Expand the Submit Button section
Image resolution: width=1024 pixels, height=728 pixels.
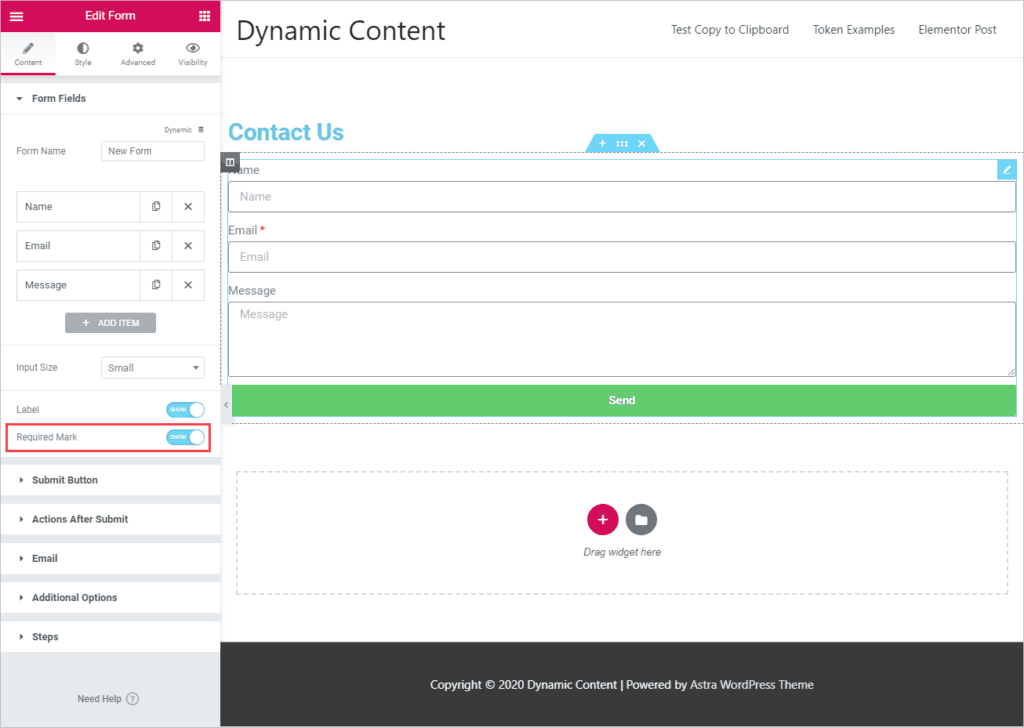tap(65, 480)
